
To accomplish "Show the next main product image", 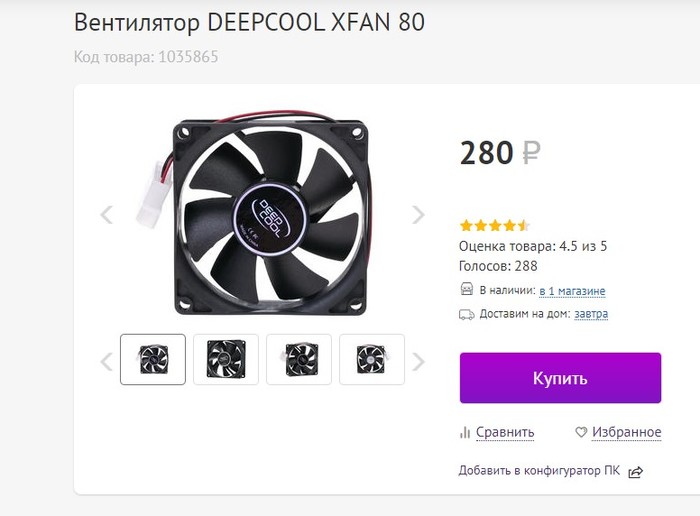I will pos(418,214).
